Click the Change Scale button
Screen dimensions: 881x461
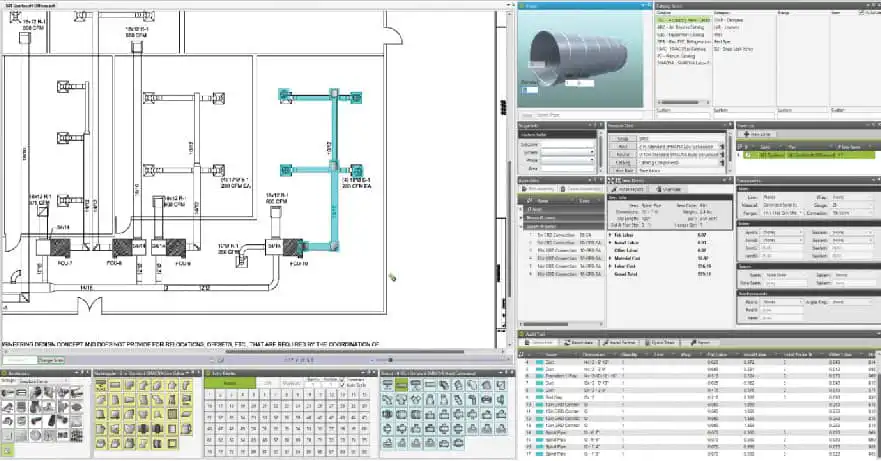(x=51, y=360)
